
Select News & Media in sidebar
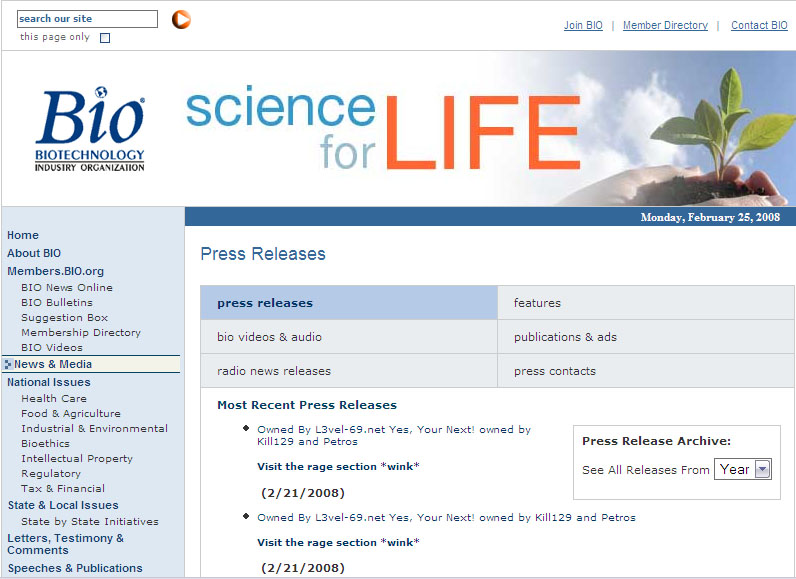pyautogui.click(x=53, y=364)
